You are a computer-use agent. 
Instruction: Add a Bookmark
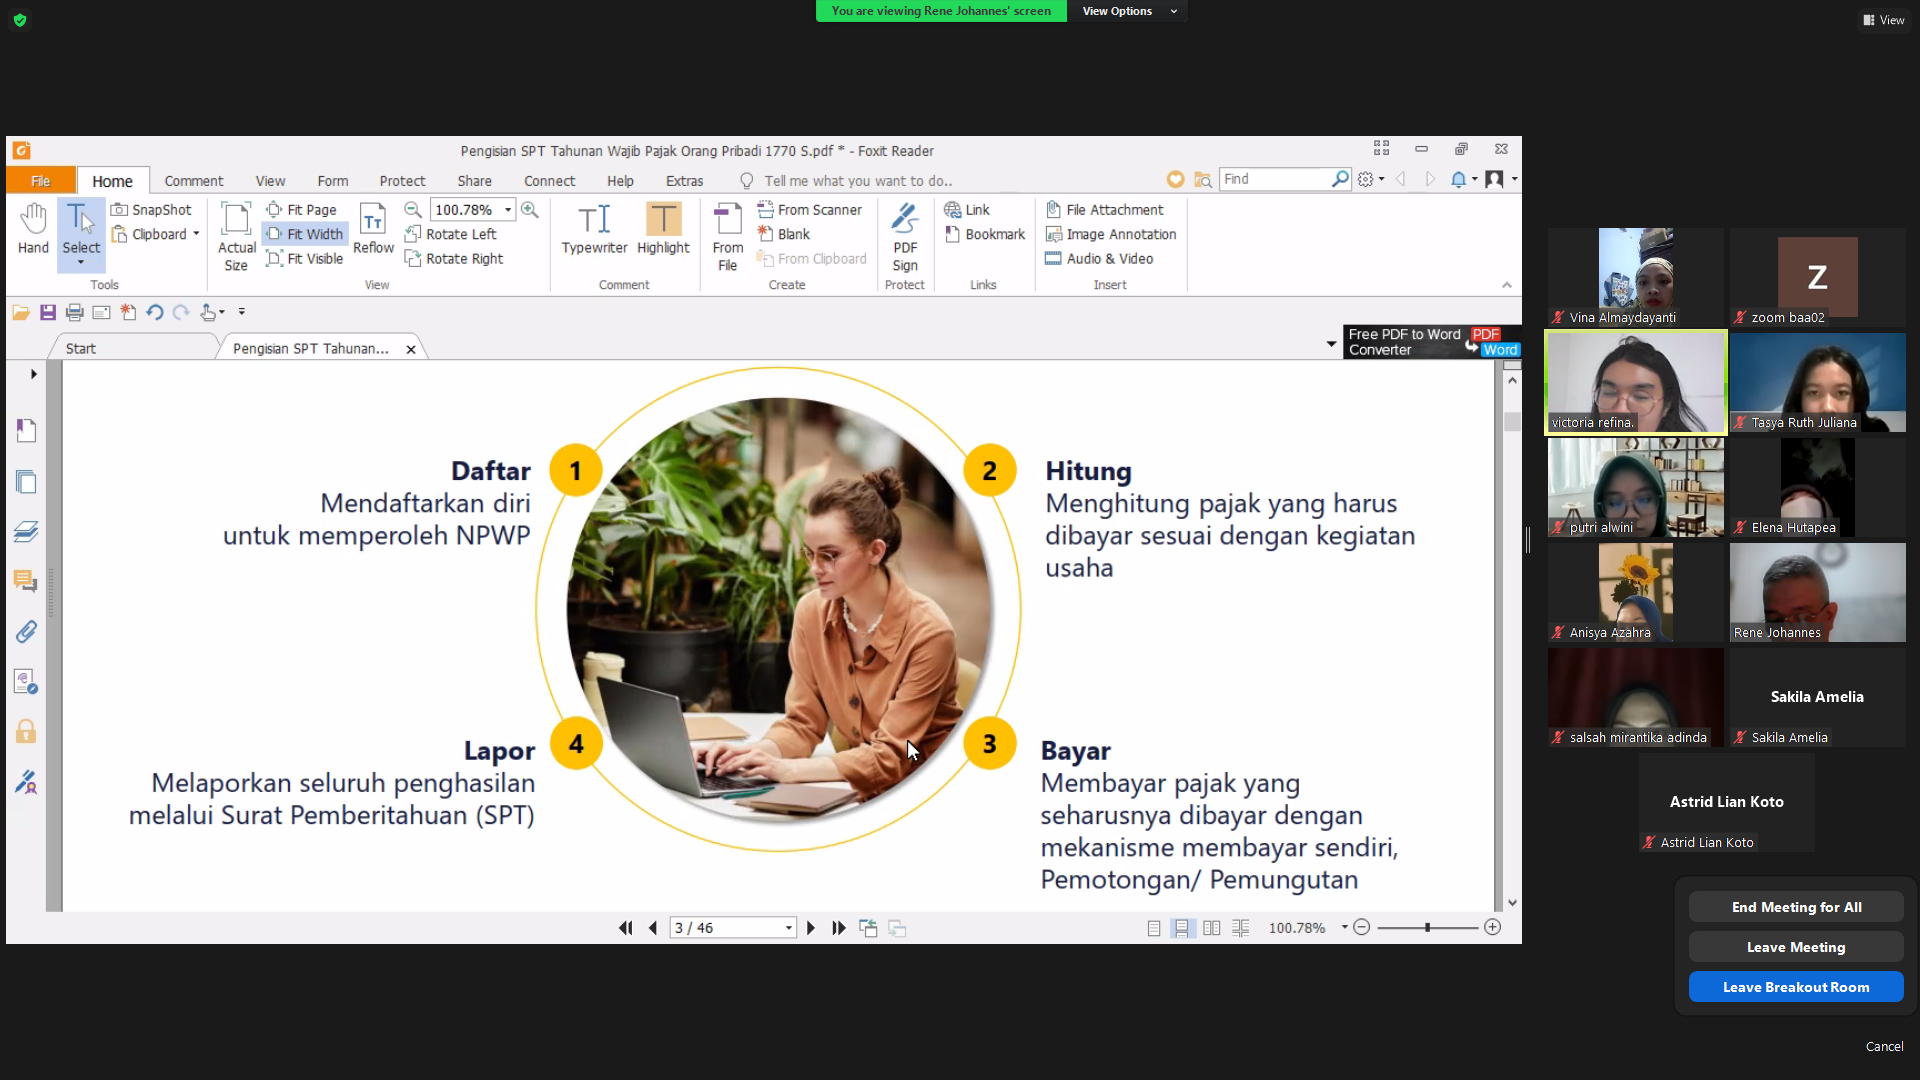click(985, 234)
